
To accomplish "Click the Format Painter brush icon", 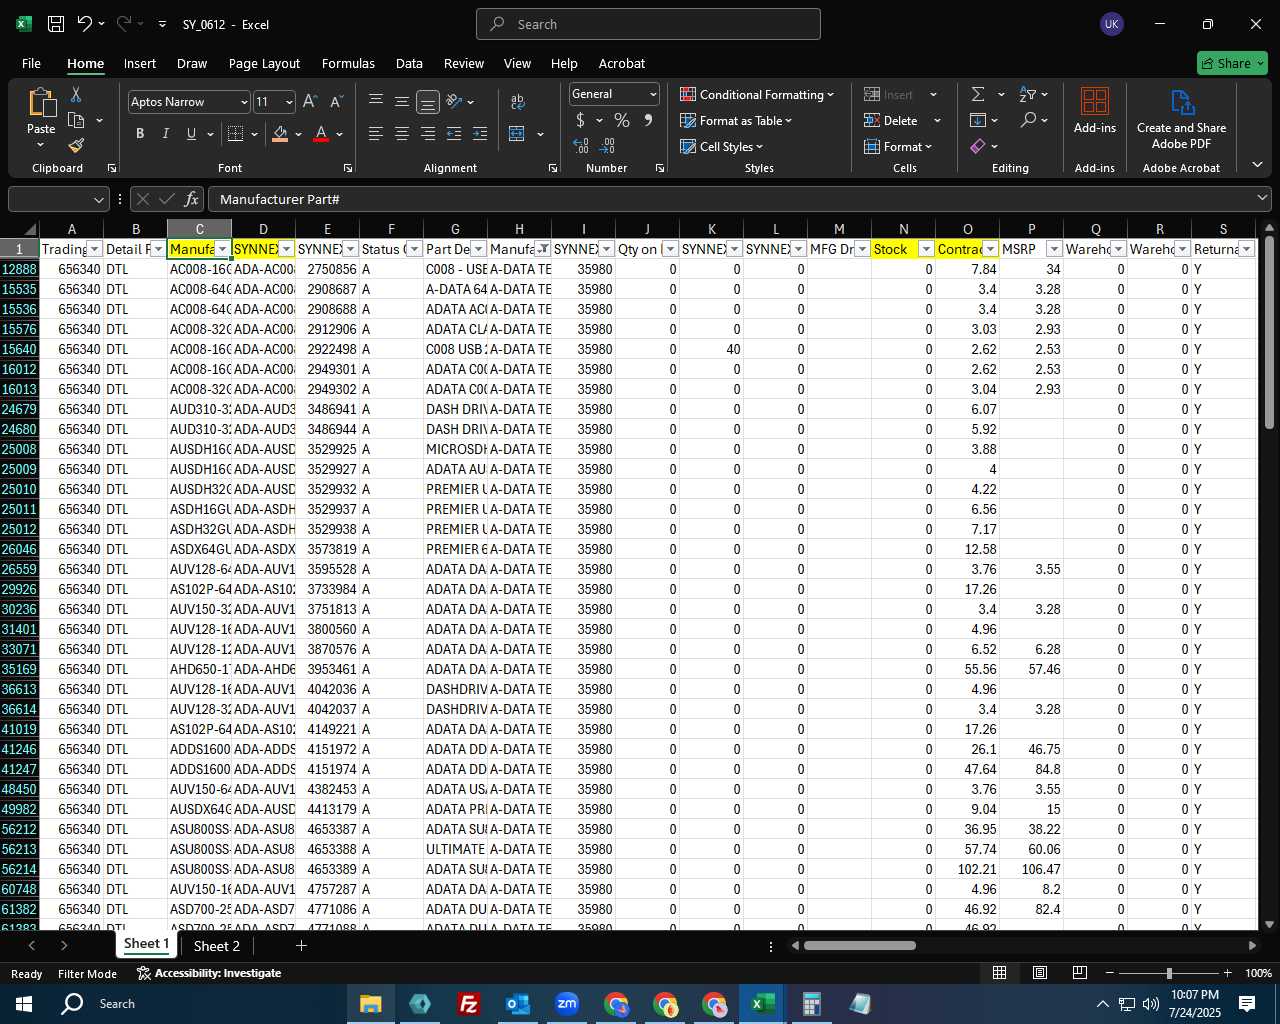I will pyautogui.click(x=76, y=145).
